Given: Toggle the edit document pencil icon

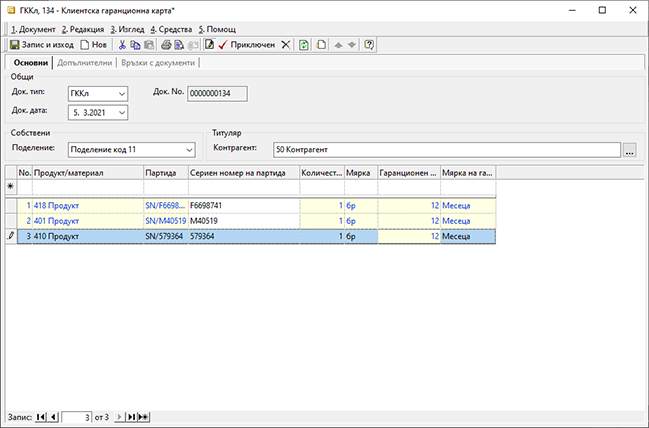Looking at the screenshot, I should pyautogui.click(x=209, y=45).
